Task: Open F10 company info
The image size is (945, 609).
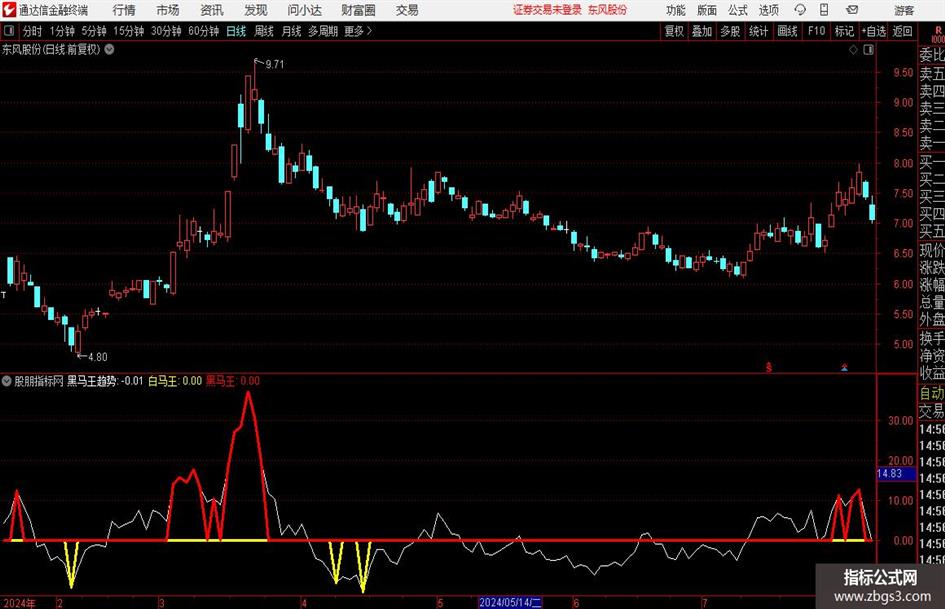Action: (x=816, y=31)
